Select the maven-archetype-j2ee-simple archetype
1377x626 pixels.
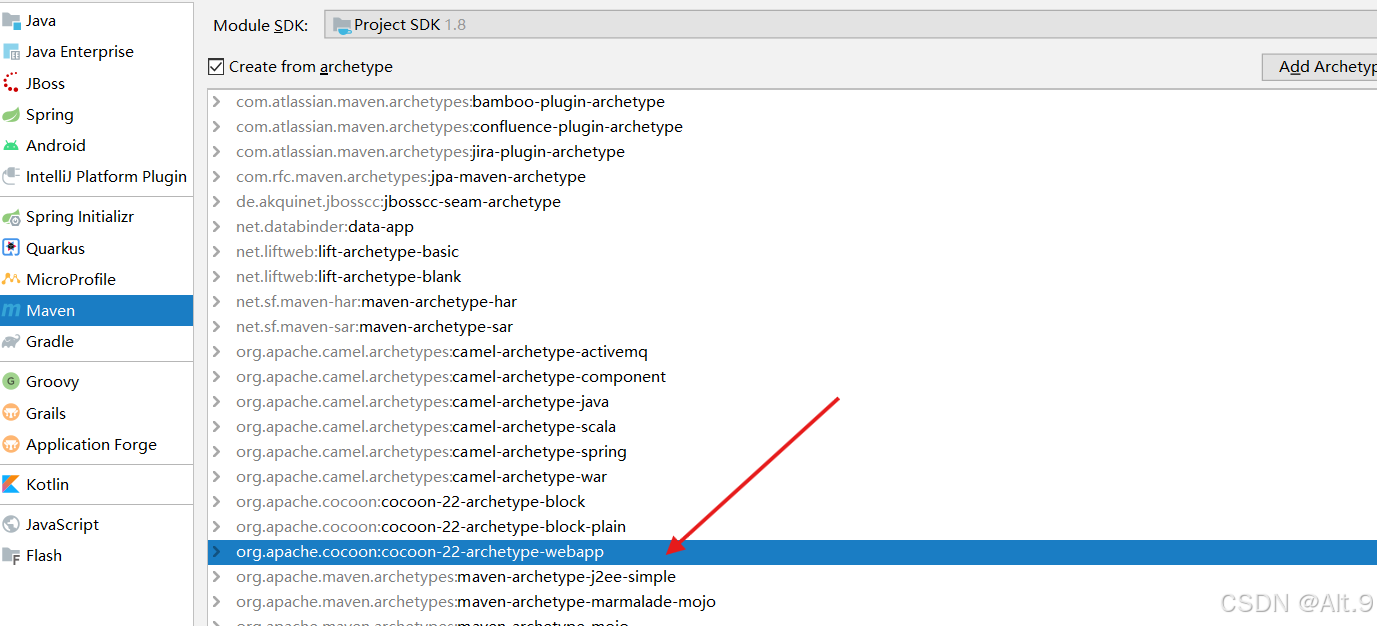(792, 577)
